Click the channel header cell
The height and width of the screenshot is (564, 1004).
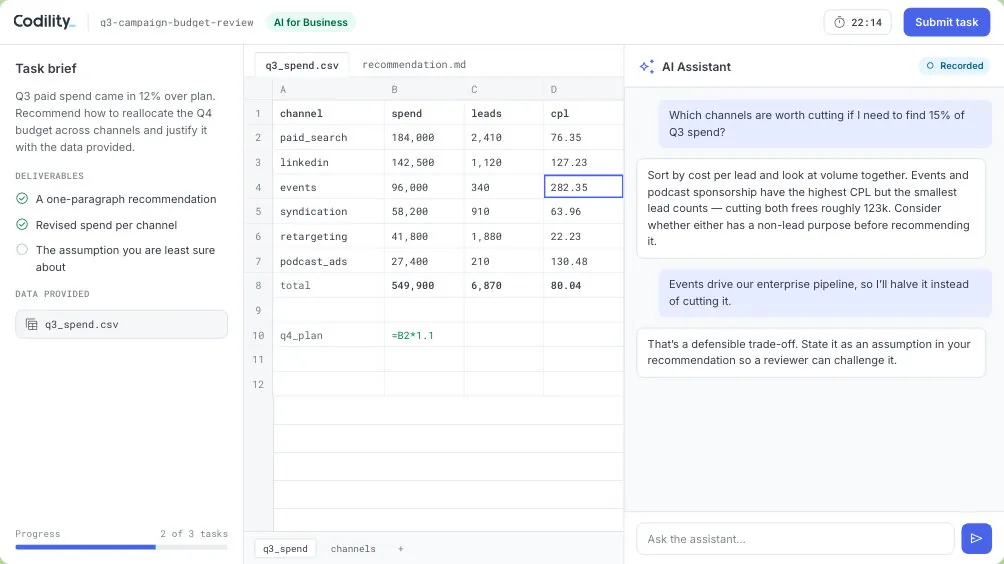[329, 113]
